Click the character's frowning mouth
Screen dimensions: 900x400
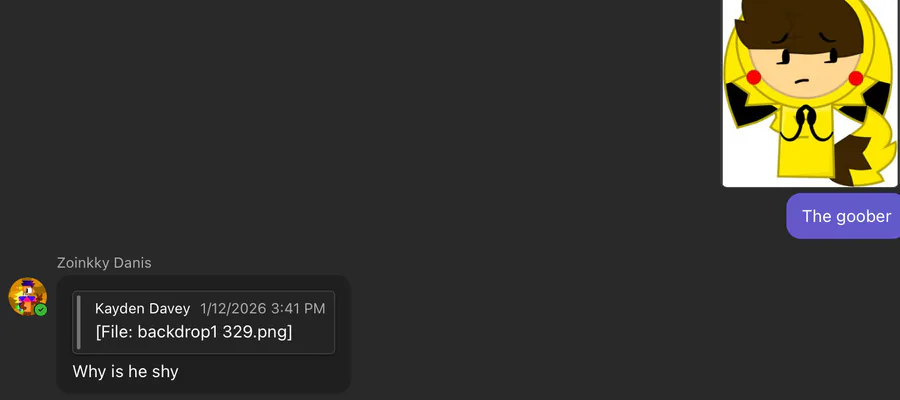(x=802, y=80)
